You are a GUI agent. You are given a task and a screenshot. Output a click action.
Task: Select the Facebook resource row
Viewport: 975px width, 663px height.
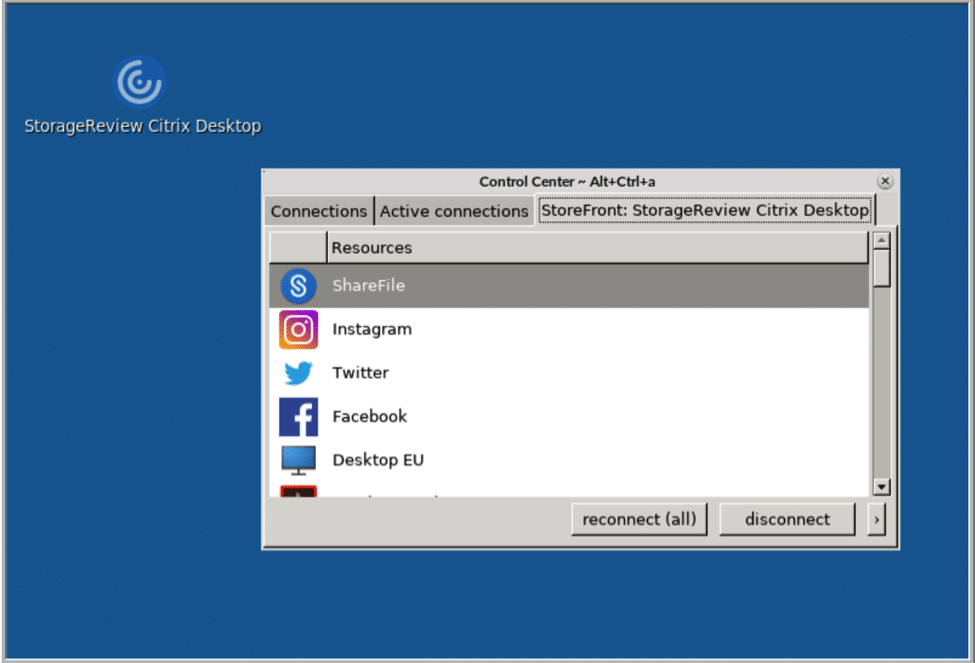pos(569,417)
